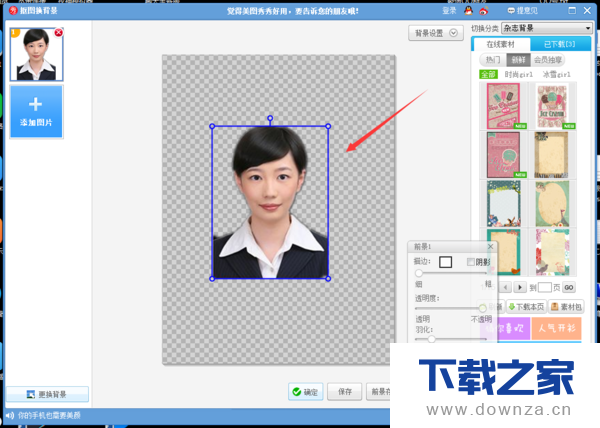Pick the dark pink ice cream background
Screen dimensions: 600x428
[504, 155]
